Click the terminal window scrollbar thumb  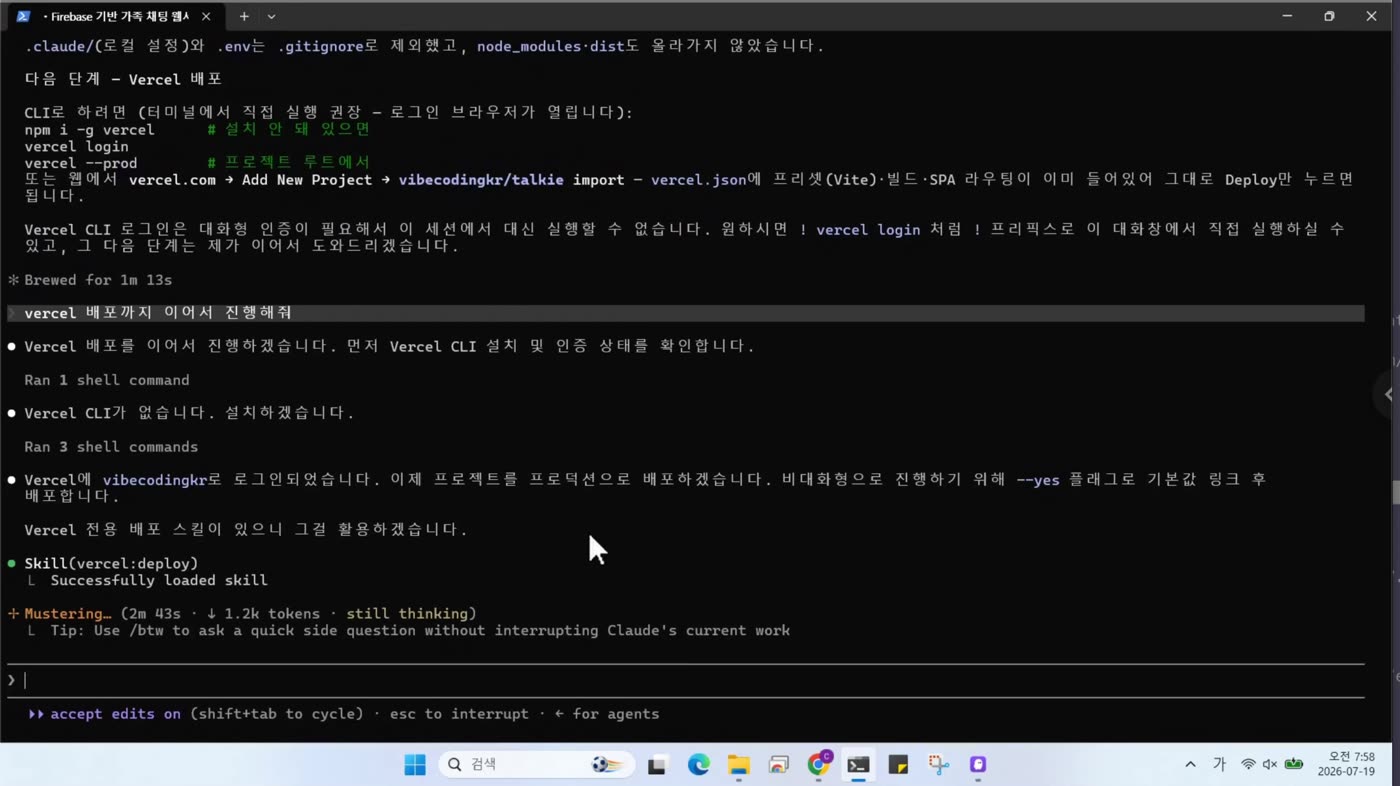click(x=1395, y=493)
